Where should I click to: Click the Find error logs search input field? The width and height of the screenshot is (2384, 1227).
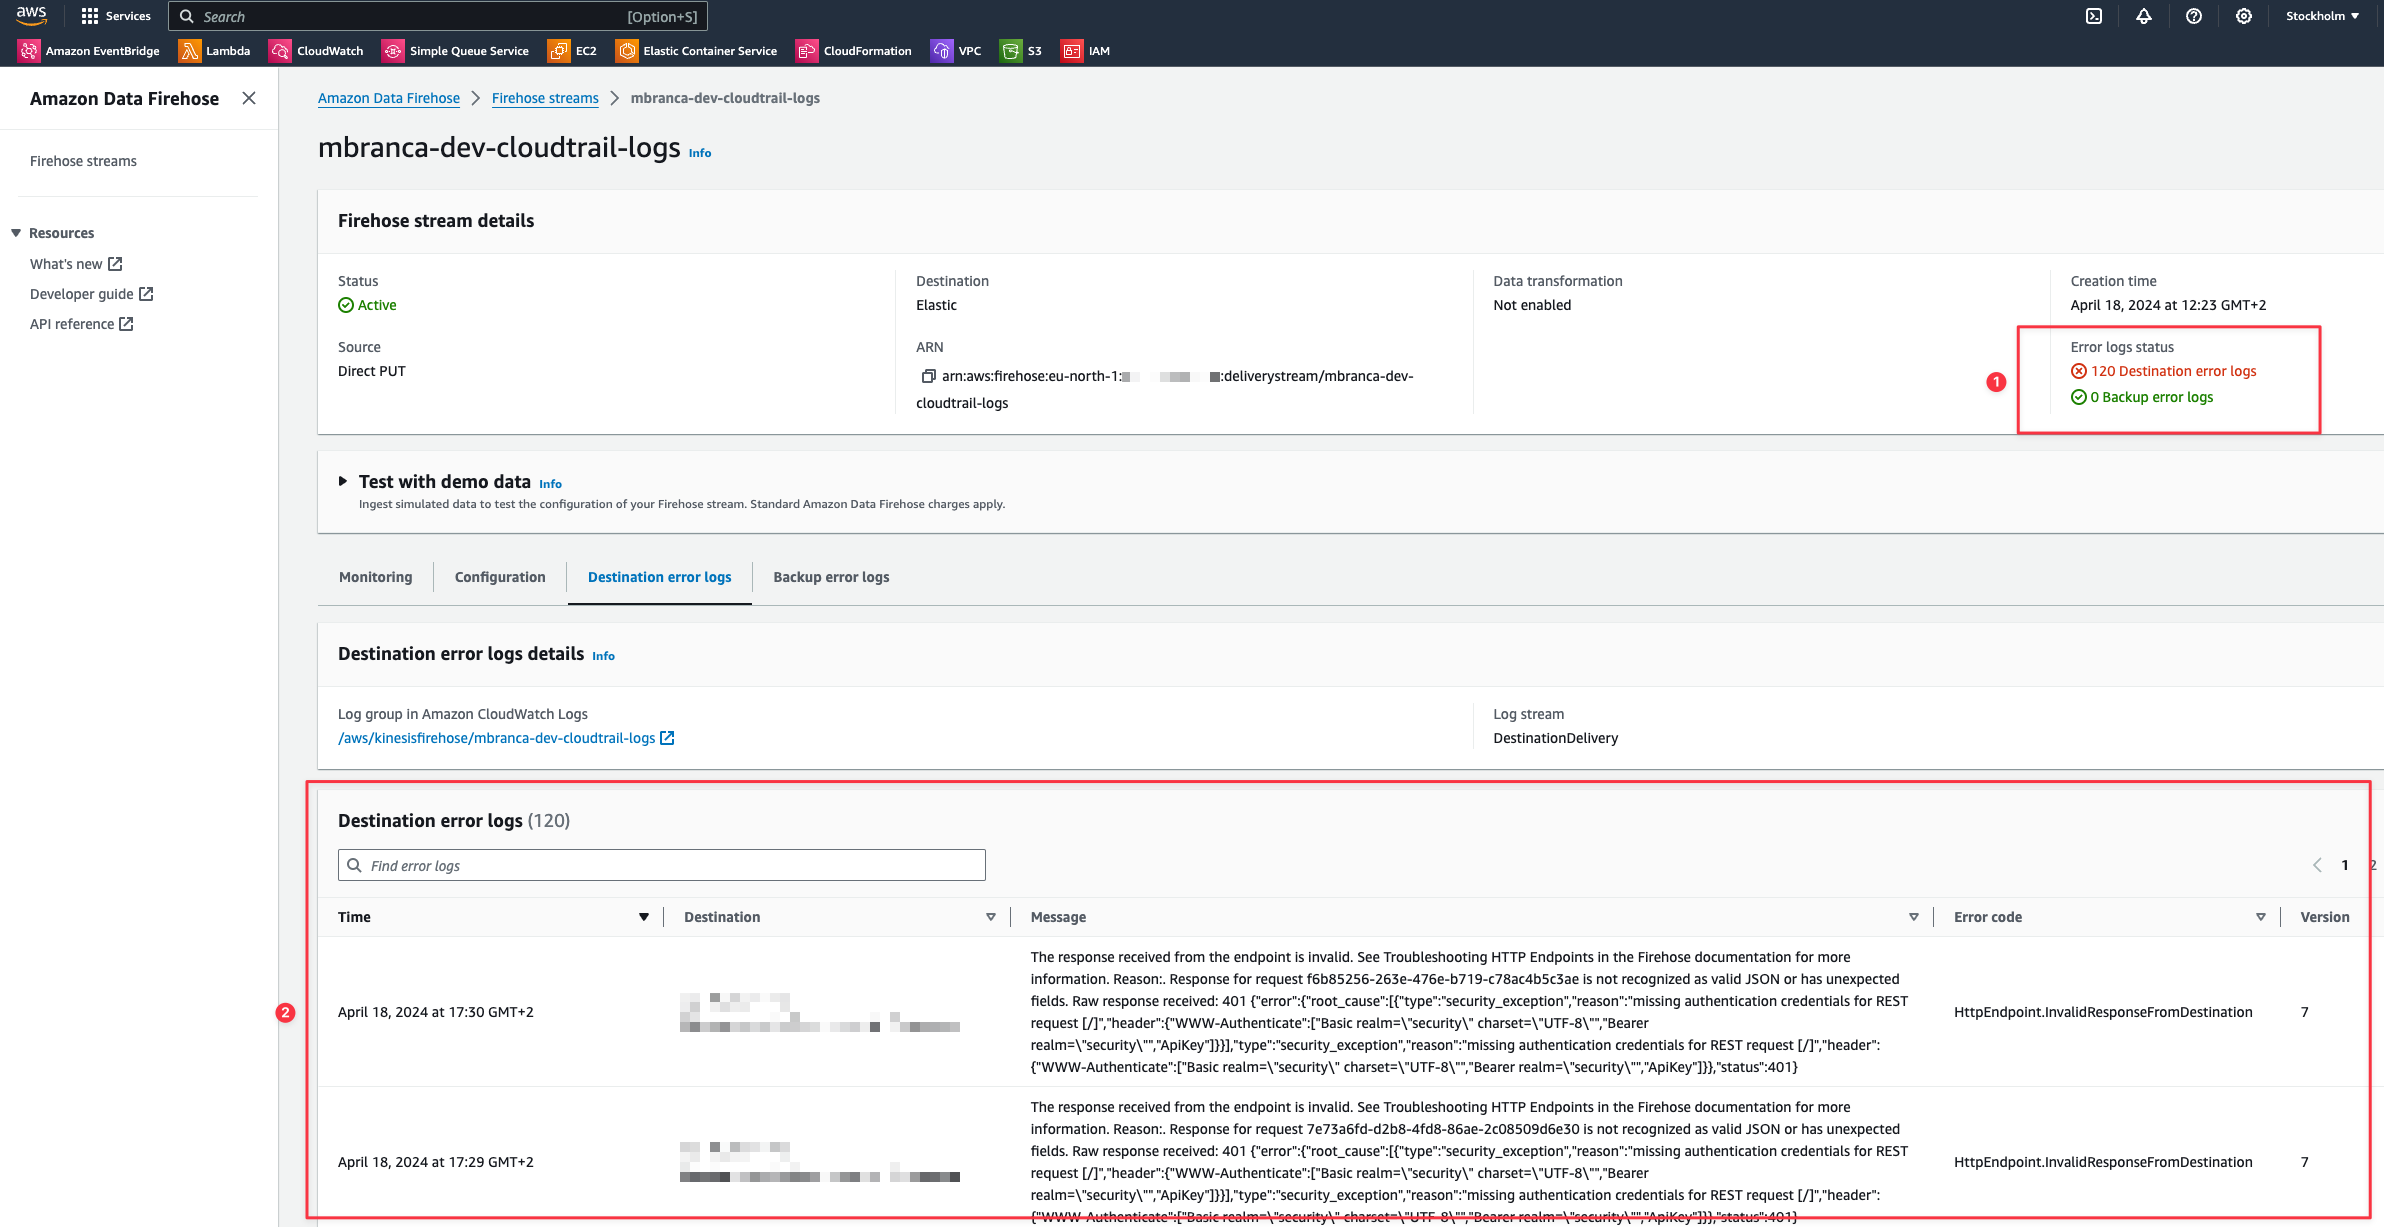tap(662, 864)
